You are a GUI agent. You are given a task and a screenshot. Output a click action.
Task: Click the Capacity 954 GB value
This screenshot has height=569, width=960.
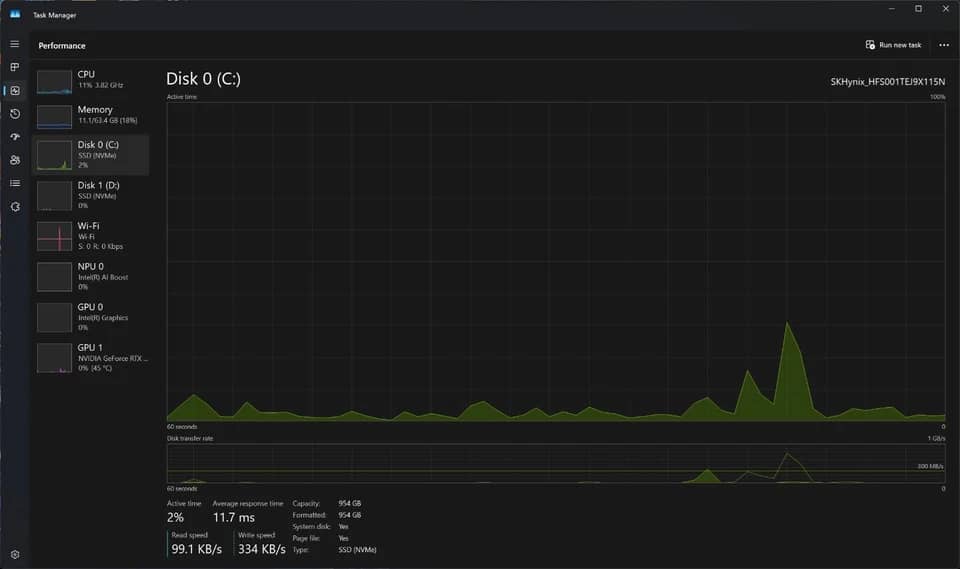[x=350, y=503]
